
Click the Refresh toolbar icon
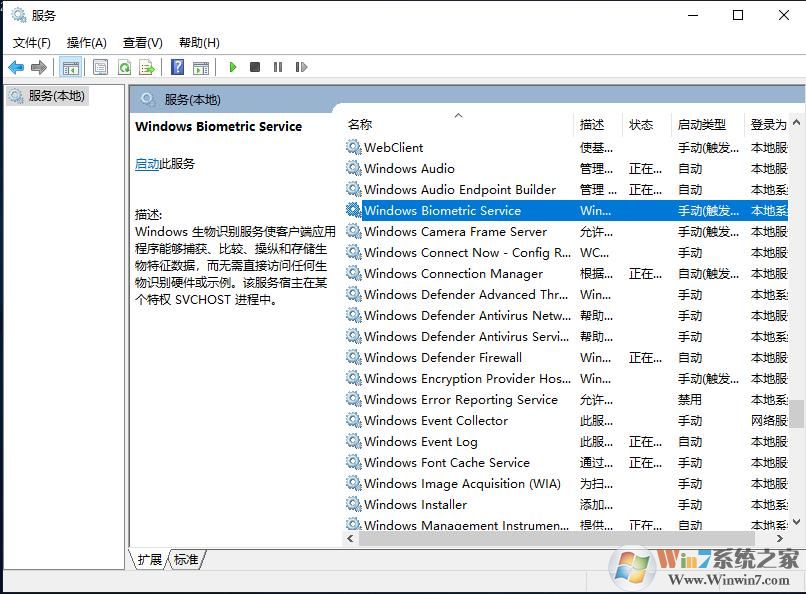(124, 67)
